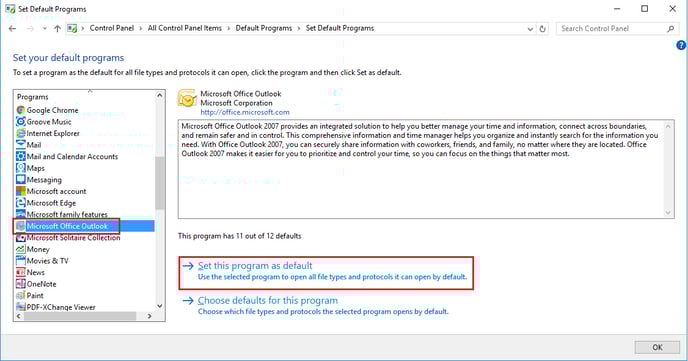This screenshot has height=361, width=688.
Task: Select Default Programs breadcrumb
Action: coord(264,28)
